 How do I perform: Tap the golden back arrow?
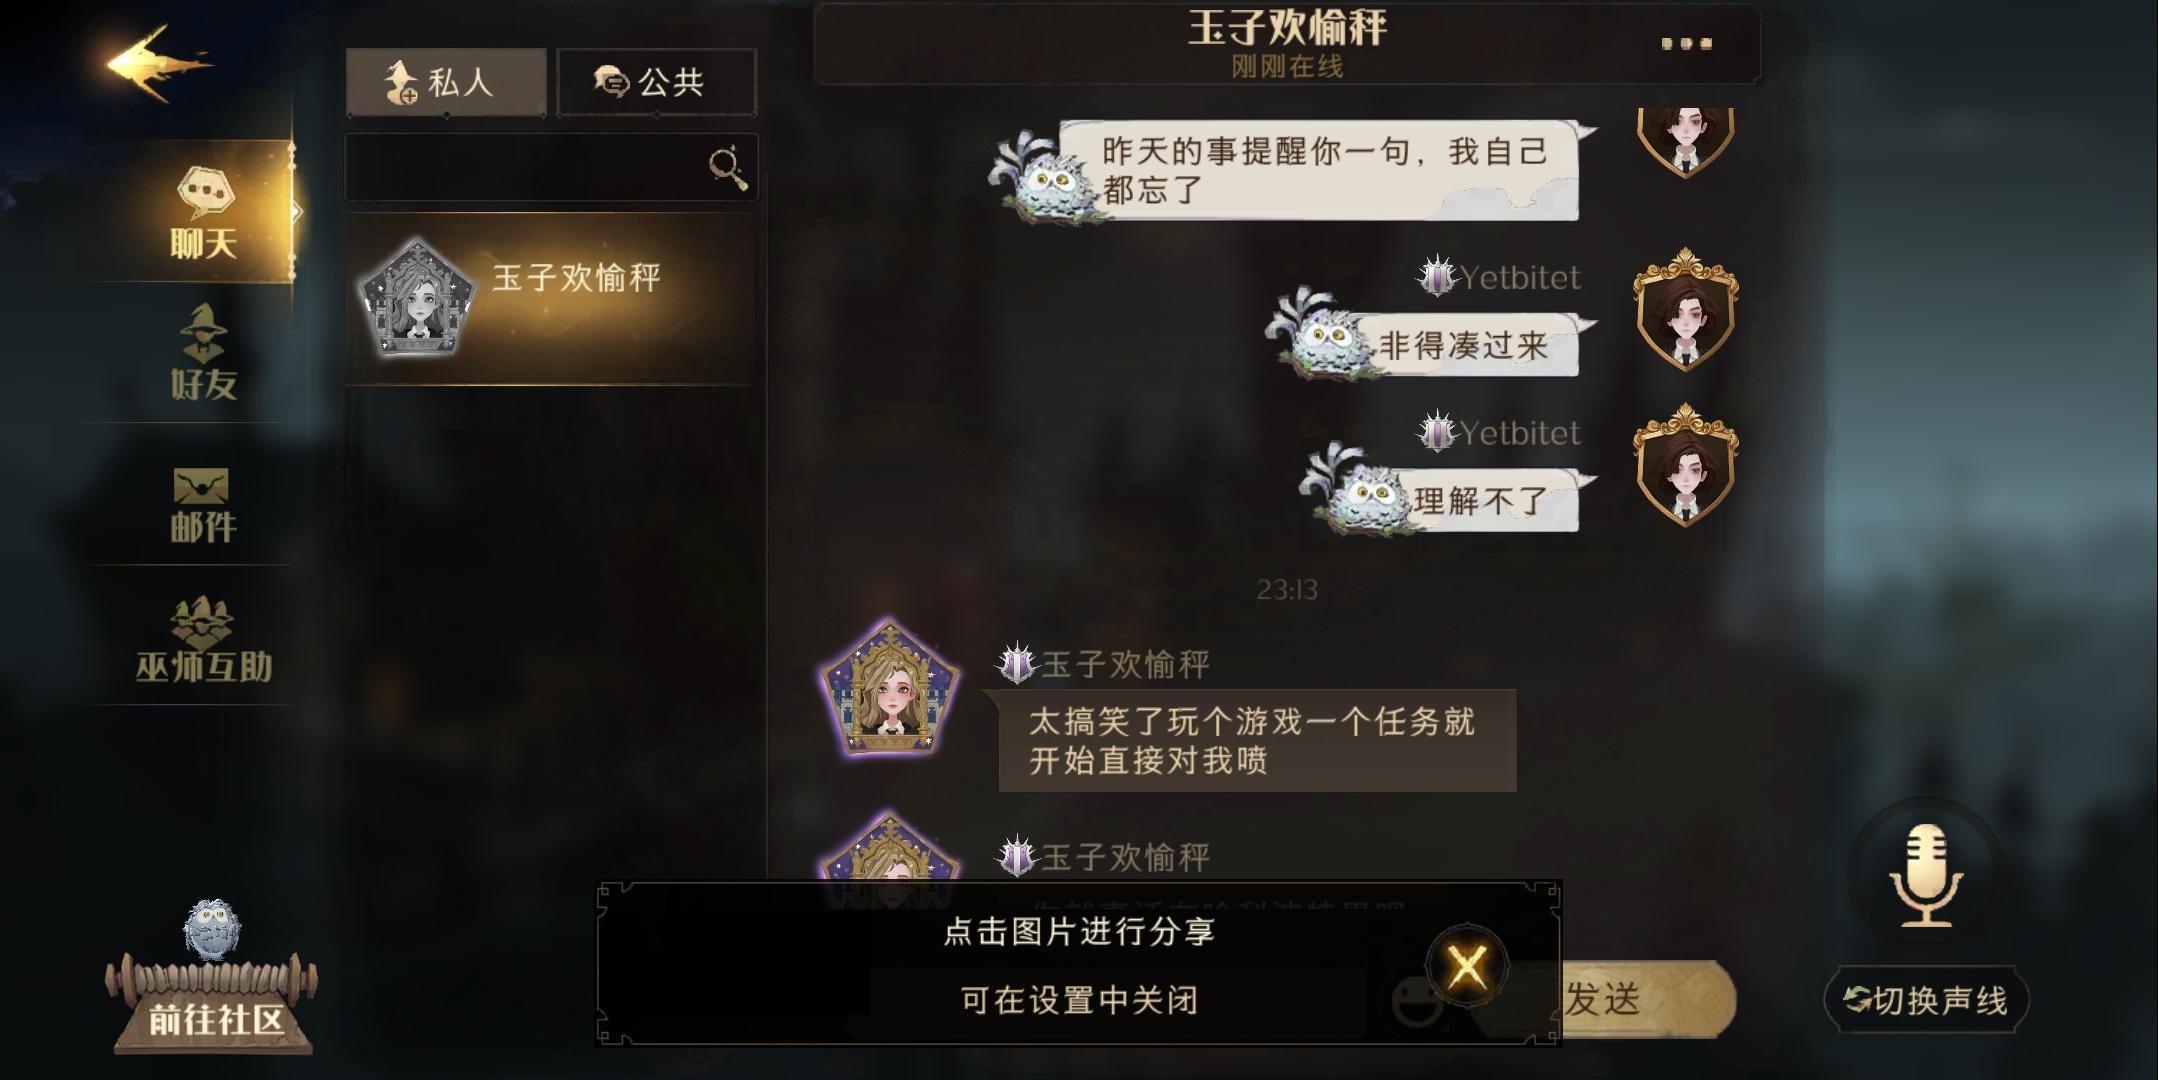point(158,63)
